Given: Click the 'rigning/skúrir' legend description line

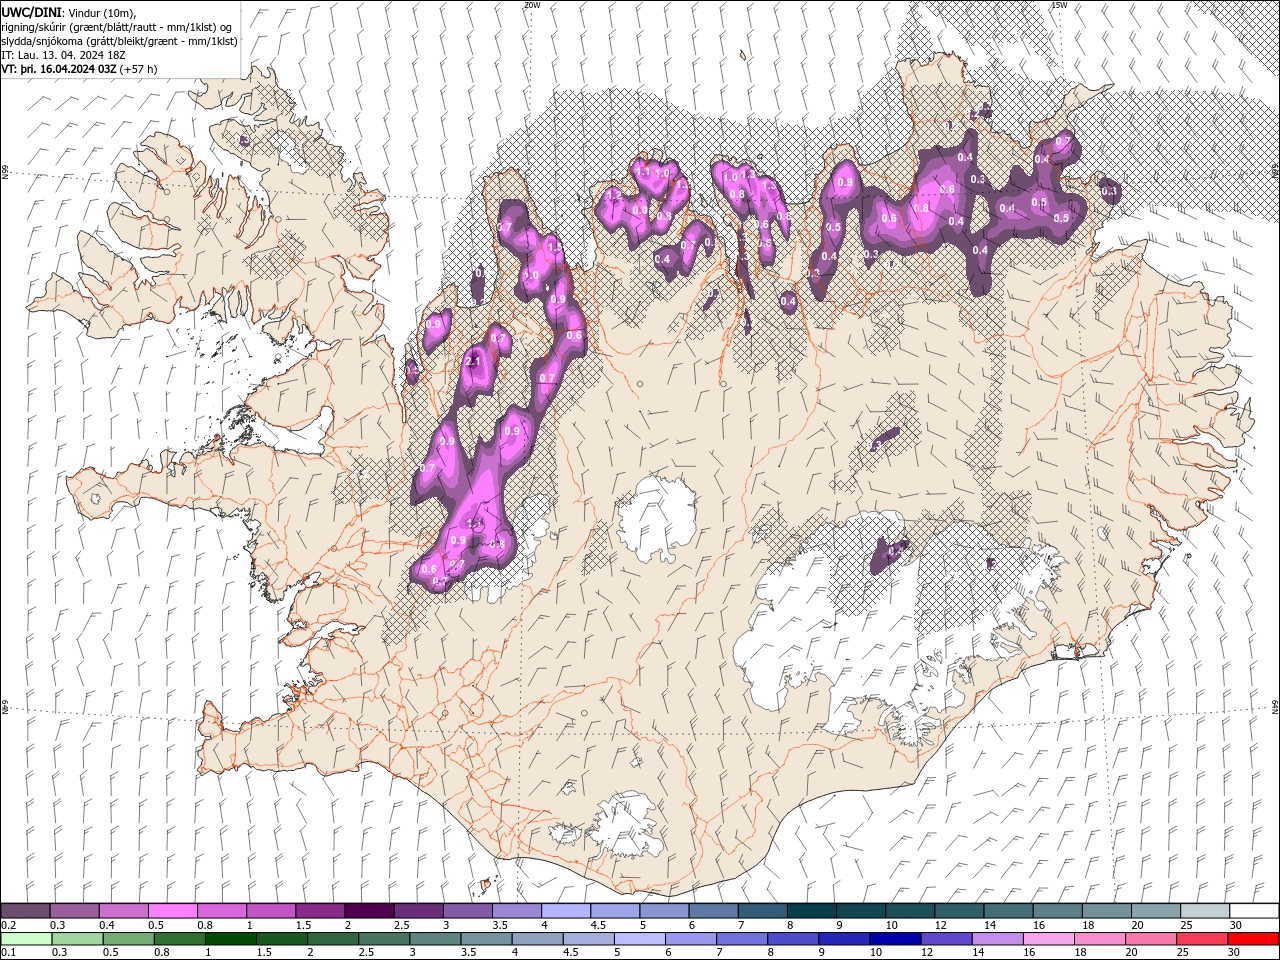Looking at the screenshot, I should 116,26.
